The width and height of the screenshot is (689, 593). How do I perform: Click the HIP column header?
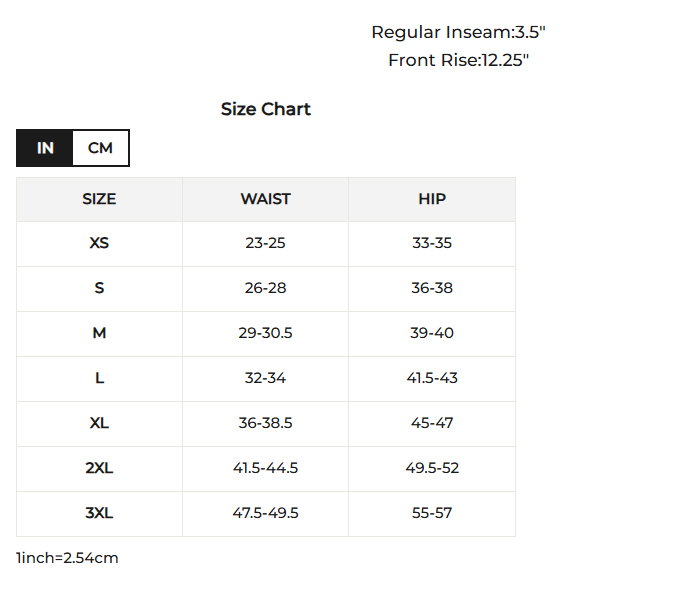(432, 199)
